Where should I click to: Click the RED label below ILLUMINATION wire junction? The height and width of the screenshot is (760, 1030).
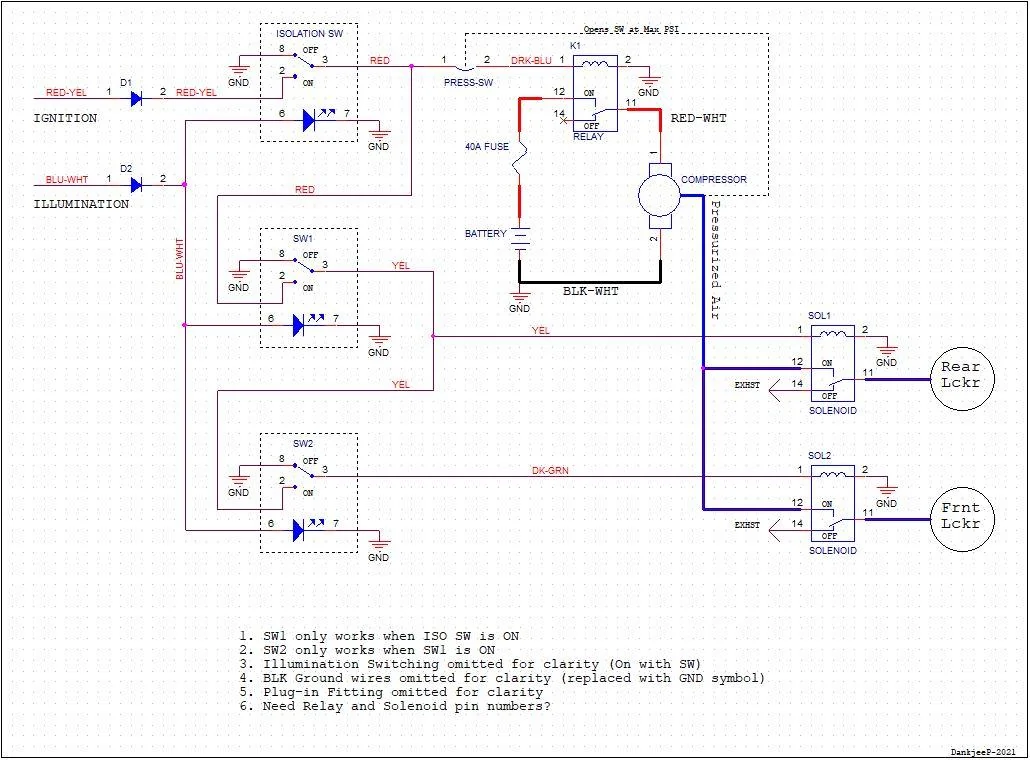pos(305,189)
